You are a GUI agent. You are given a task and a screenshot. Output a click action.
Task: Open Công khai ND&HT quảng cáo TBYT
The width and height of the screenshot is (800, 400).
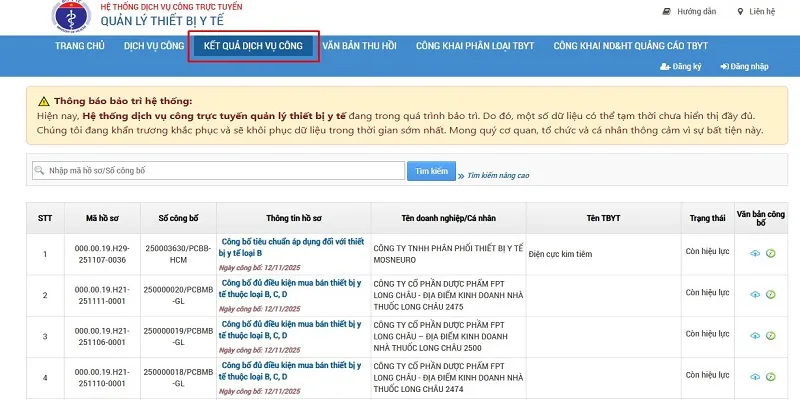(631, 46)
